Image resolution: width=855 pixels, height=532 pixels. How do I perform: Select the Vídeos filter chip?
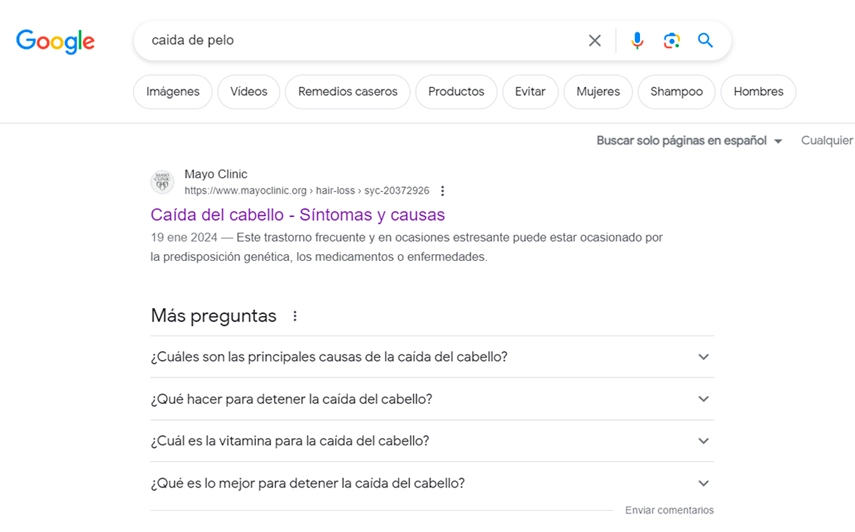click(249, 92)
